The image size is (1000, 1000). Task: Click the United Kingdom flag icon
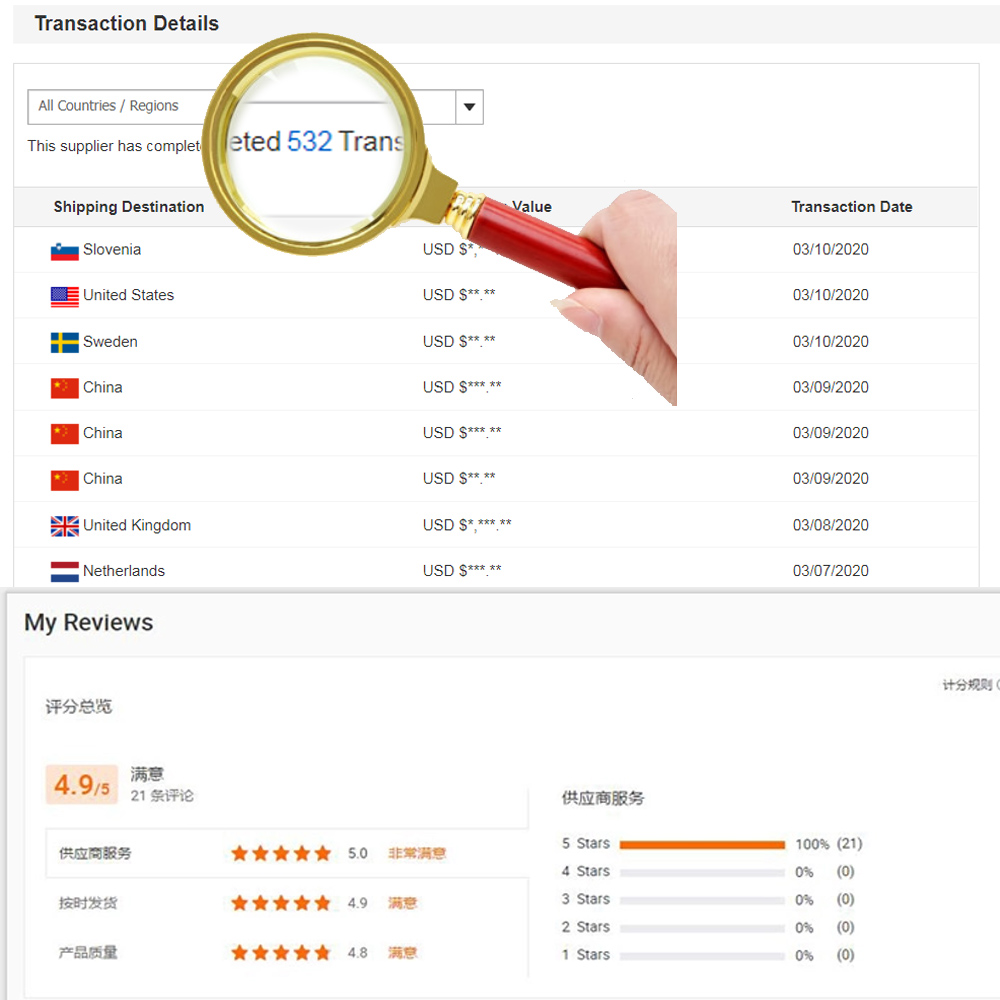coord(64,526)
